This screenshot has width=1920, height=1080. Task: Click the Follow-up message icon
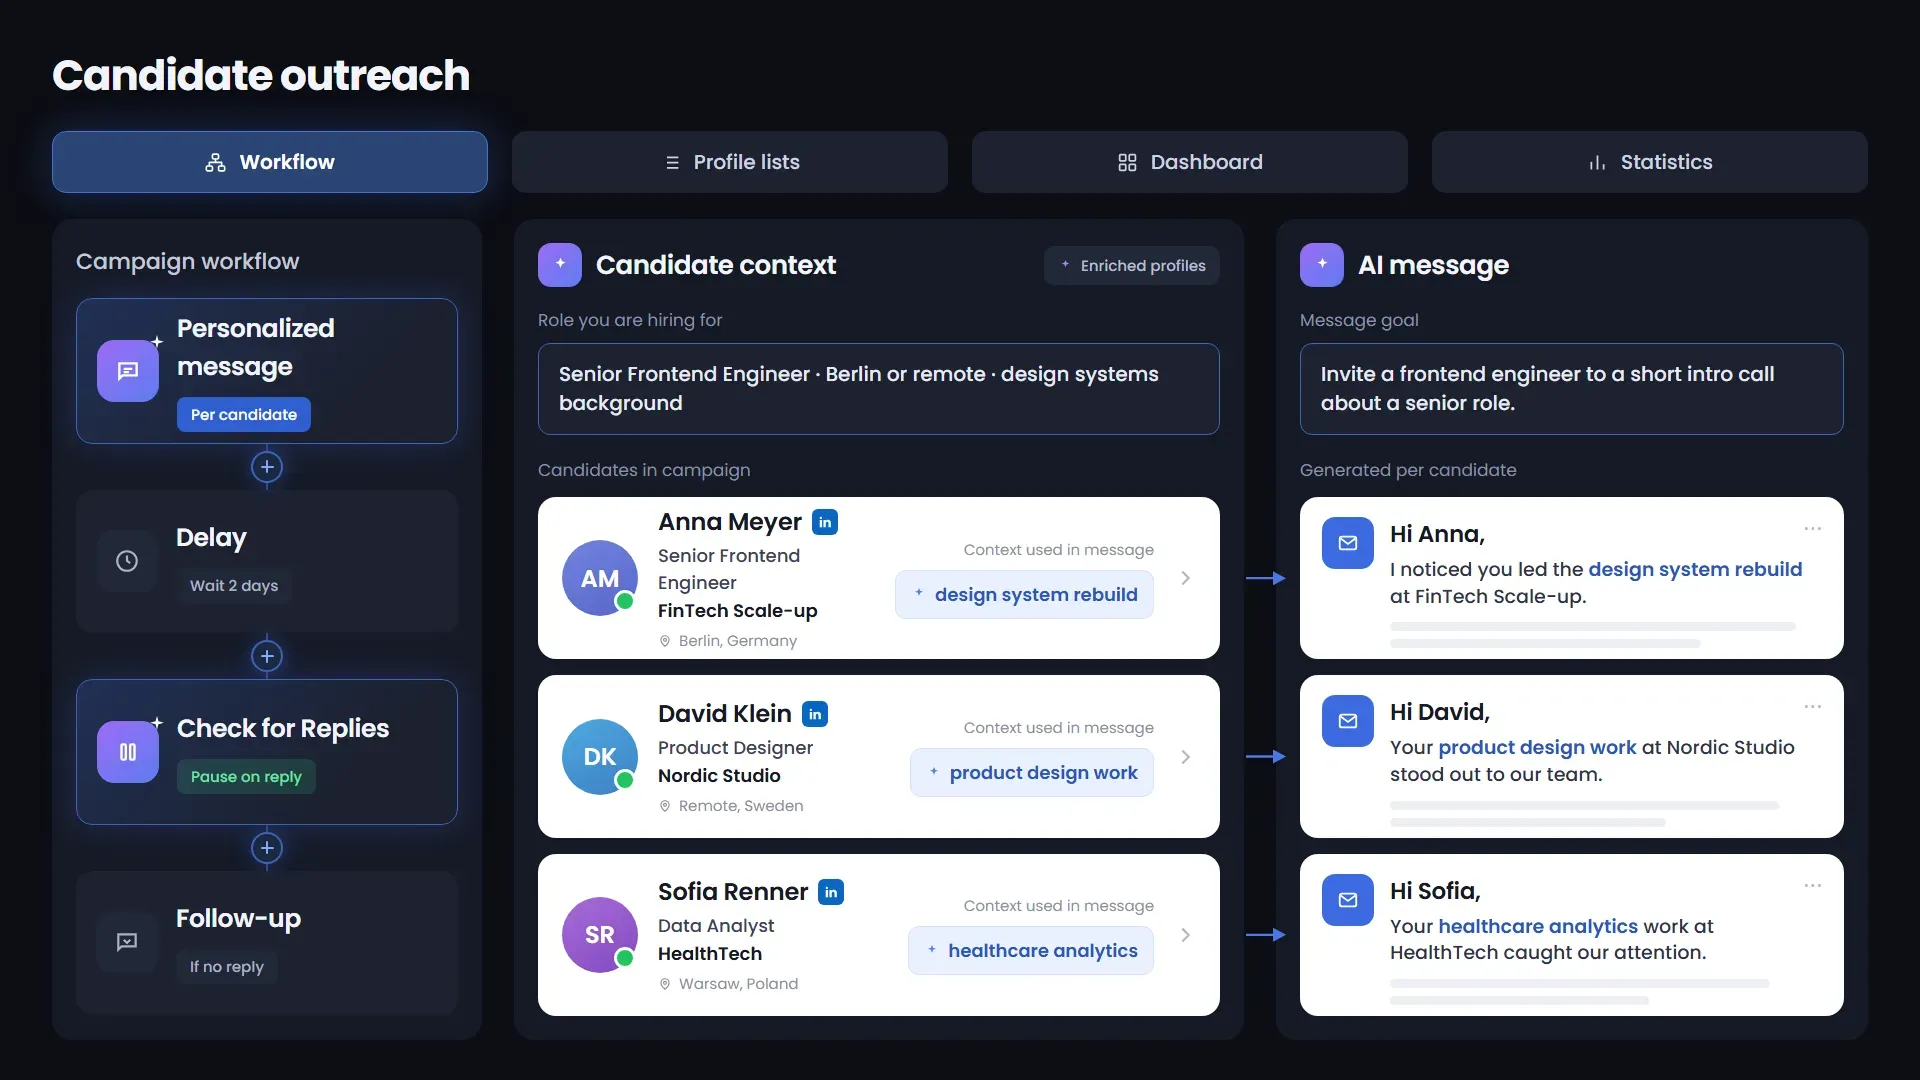127,942
